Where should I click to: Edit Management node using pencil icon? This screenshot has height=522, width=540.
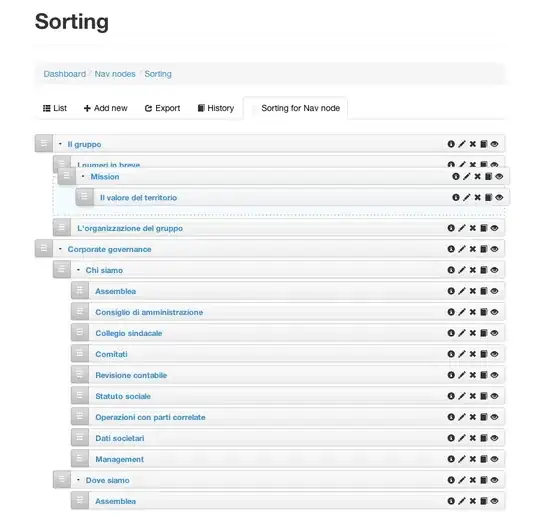(462, 459)
